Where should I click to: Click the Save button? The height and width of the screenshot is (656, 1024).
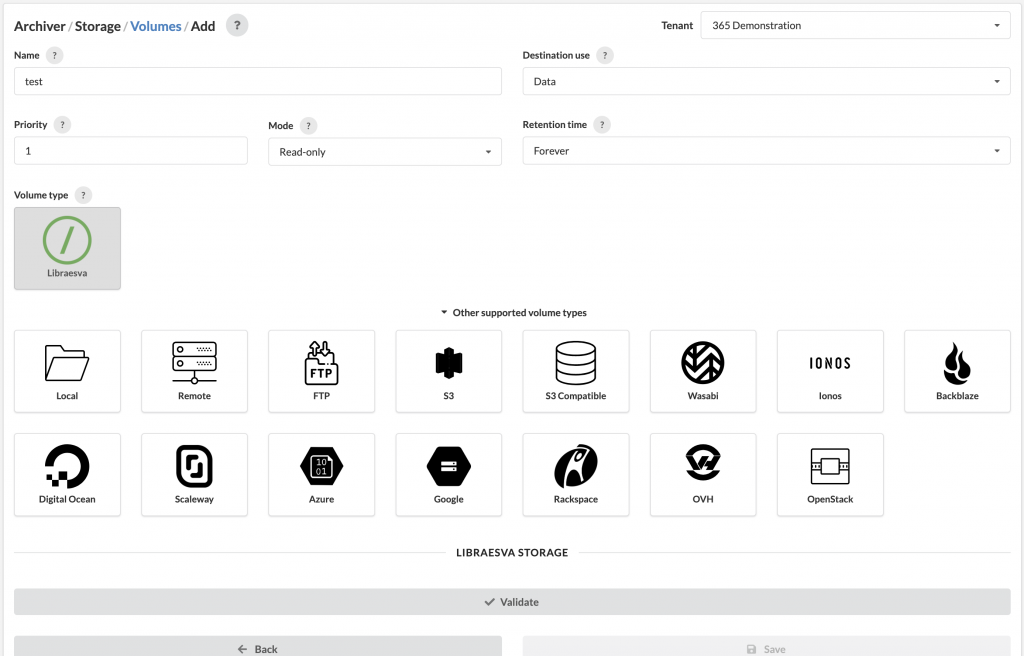point(767,648)
